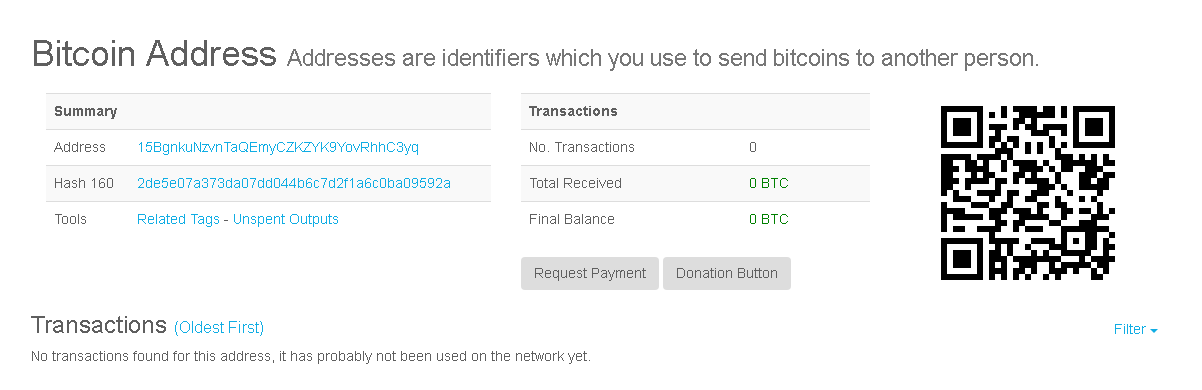Click the QR code image
The width and height of the screenshot is (1202, 390).
click(x=1028, y=193)
